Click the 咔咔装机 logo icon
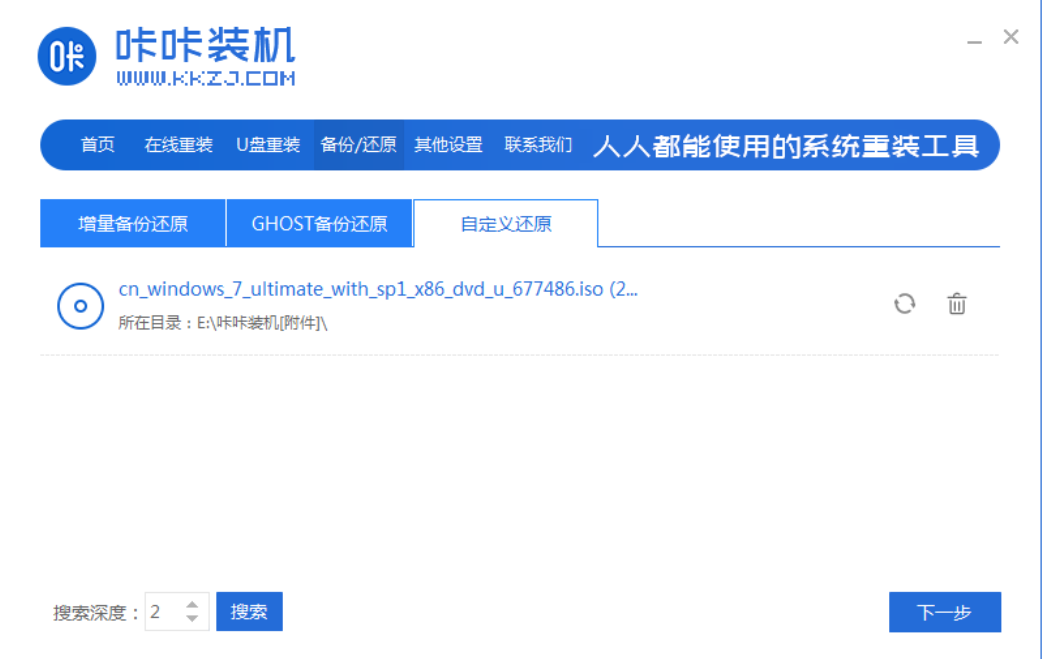The width and height of the screenshot is (1042, 659). [x=65, y=57]
